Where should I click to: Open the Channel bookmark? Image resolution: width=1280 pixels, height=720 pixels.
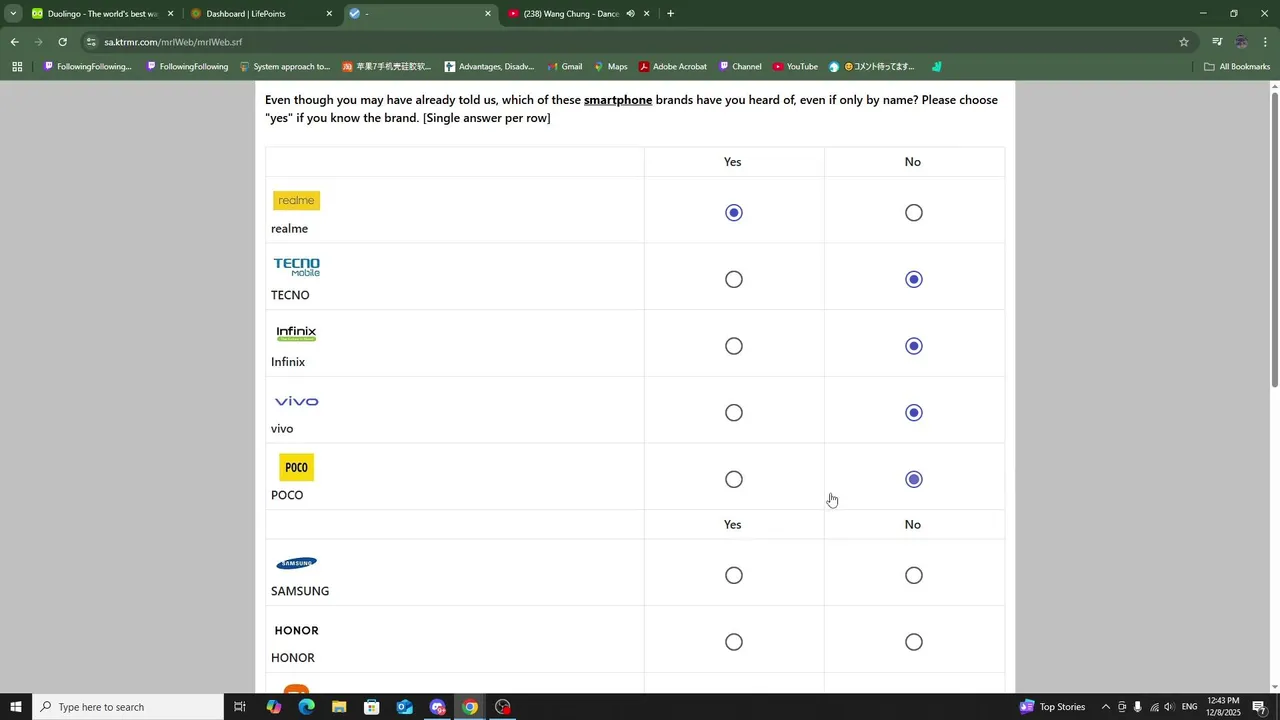[x=739, y=67]
